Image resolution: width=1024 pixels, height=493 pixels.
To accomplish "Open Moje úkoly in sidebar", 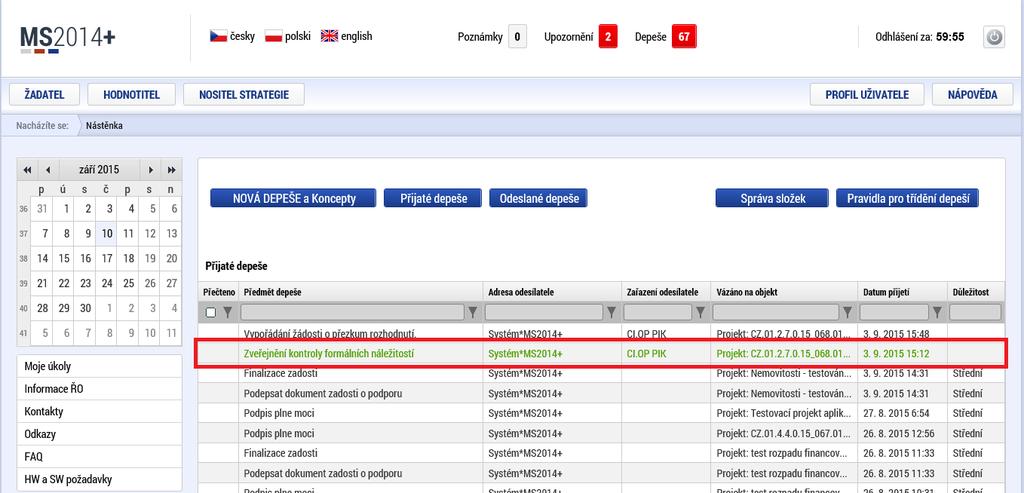I will [x=99, y=366].
